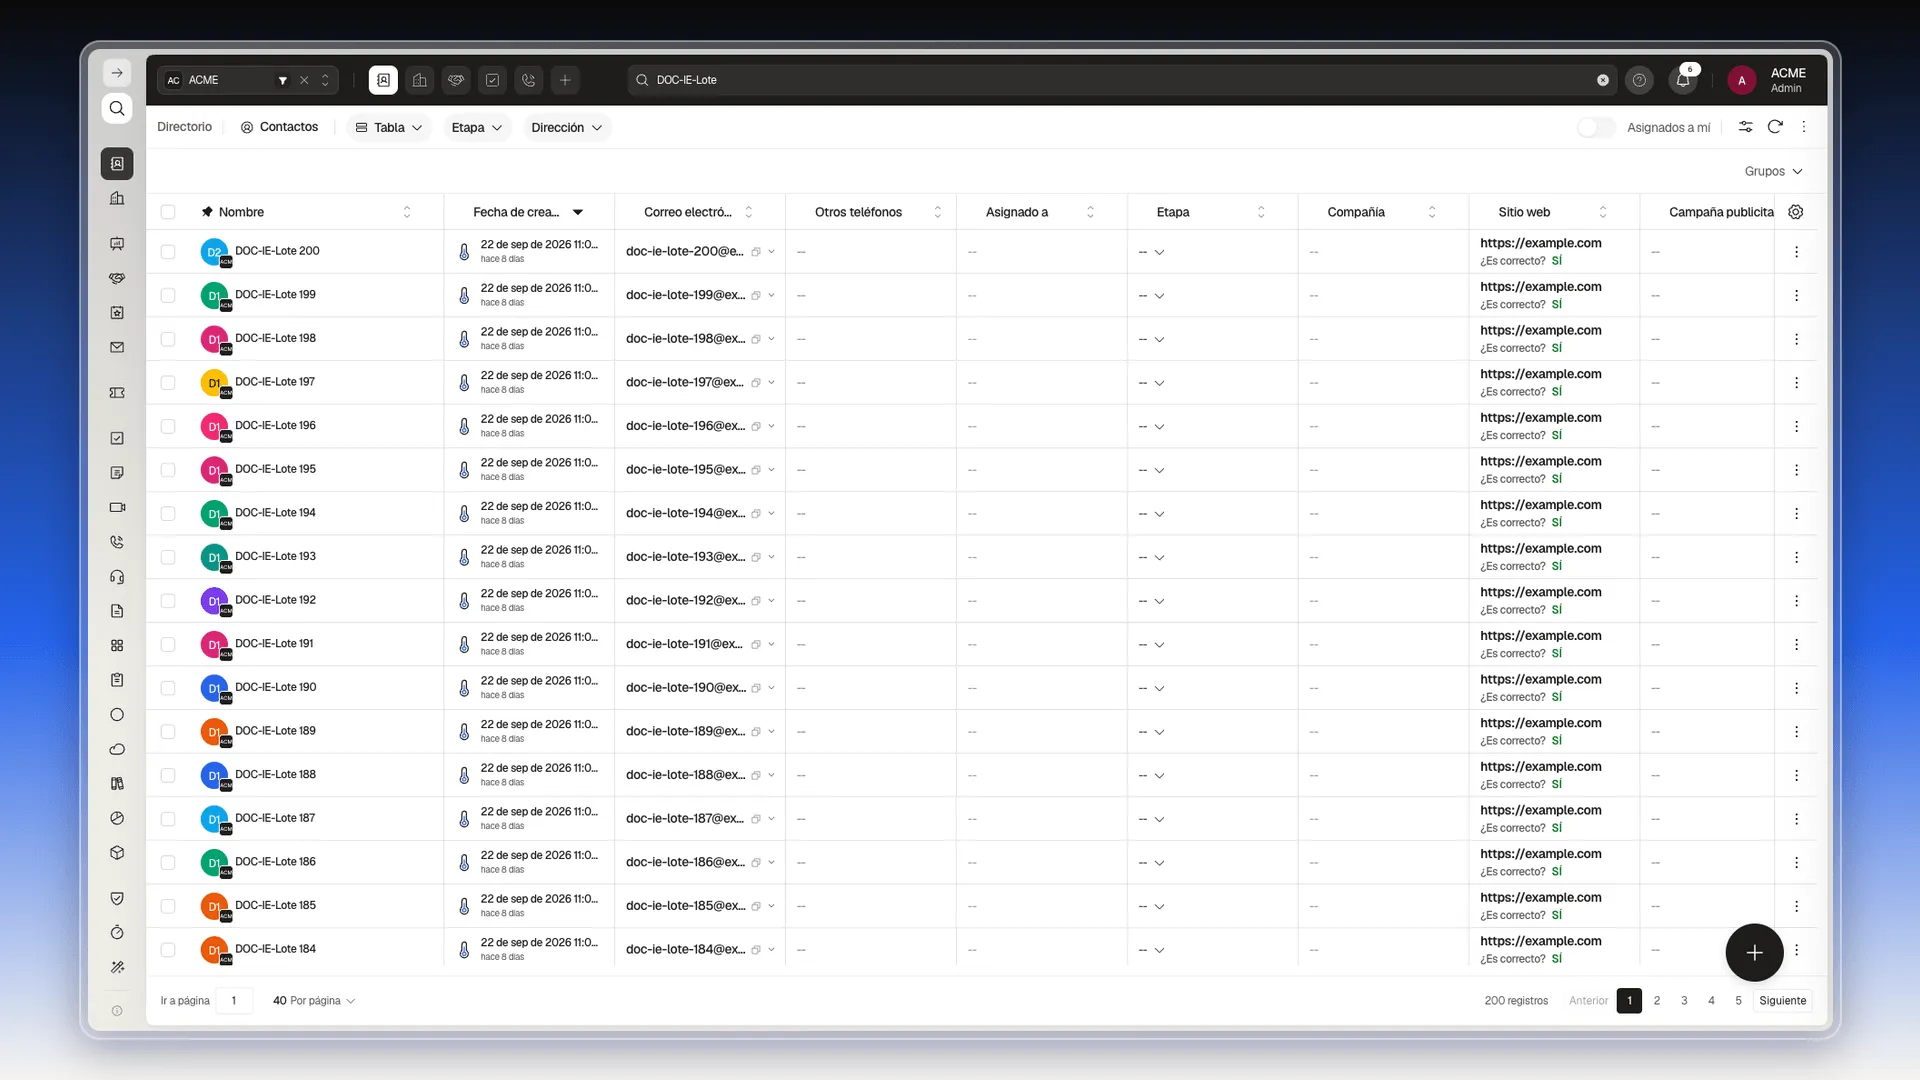Open the cube package icon in the sidebar
This screenshot has width=1920, height=1080.
click(x=117, y=853)
